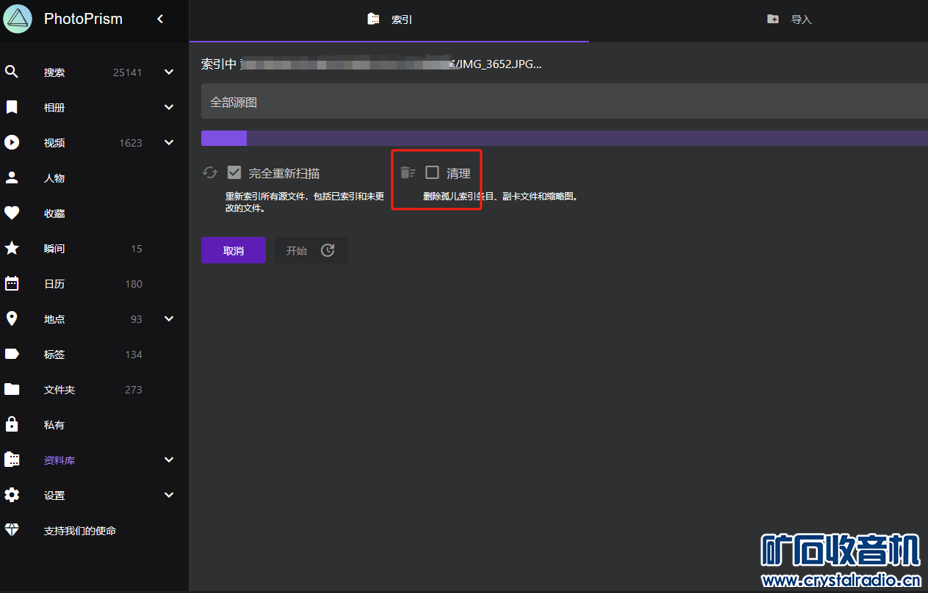Viewport: 928px width, 593px height.
Task: Open the calendar icon in sidebar
Action: [x=11, y=283]
